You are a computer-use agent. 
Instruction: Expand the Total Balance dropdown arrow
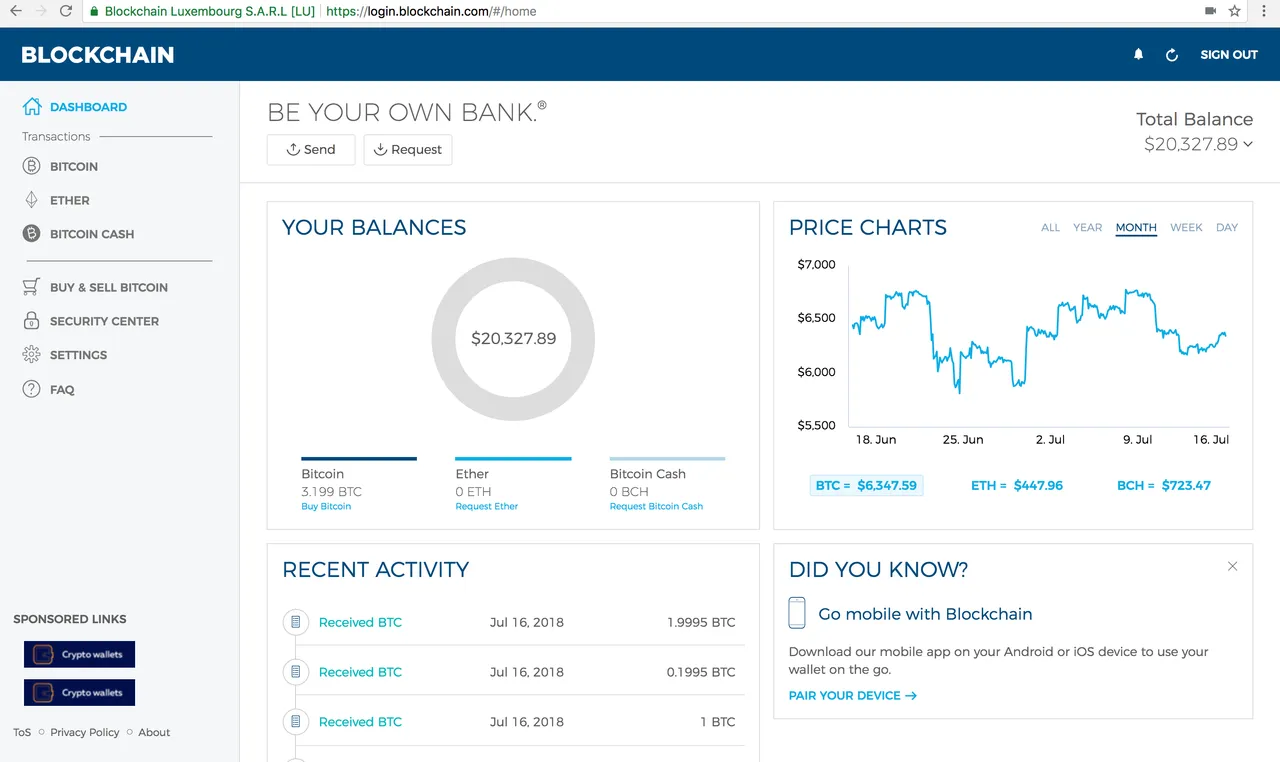1247,145
